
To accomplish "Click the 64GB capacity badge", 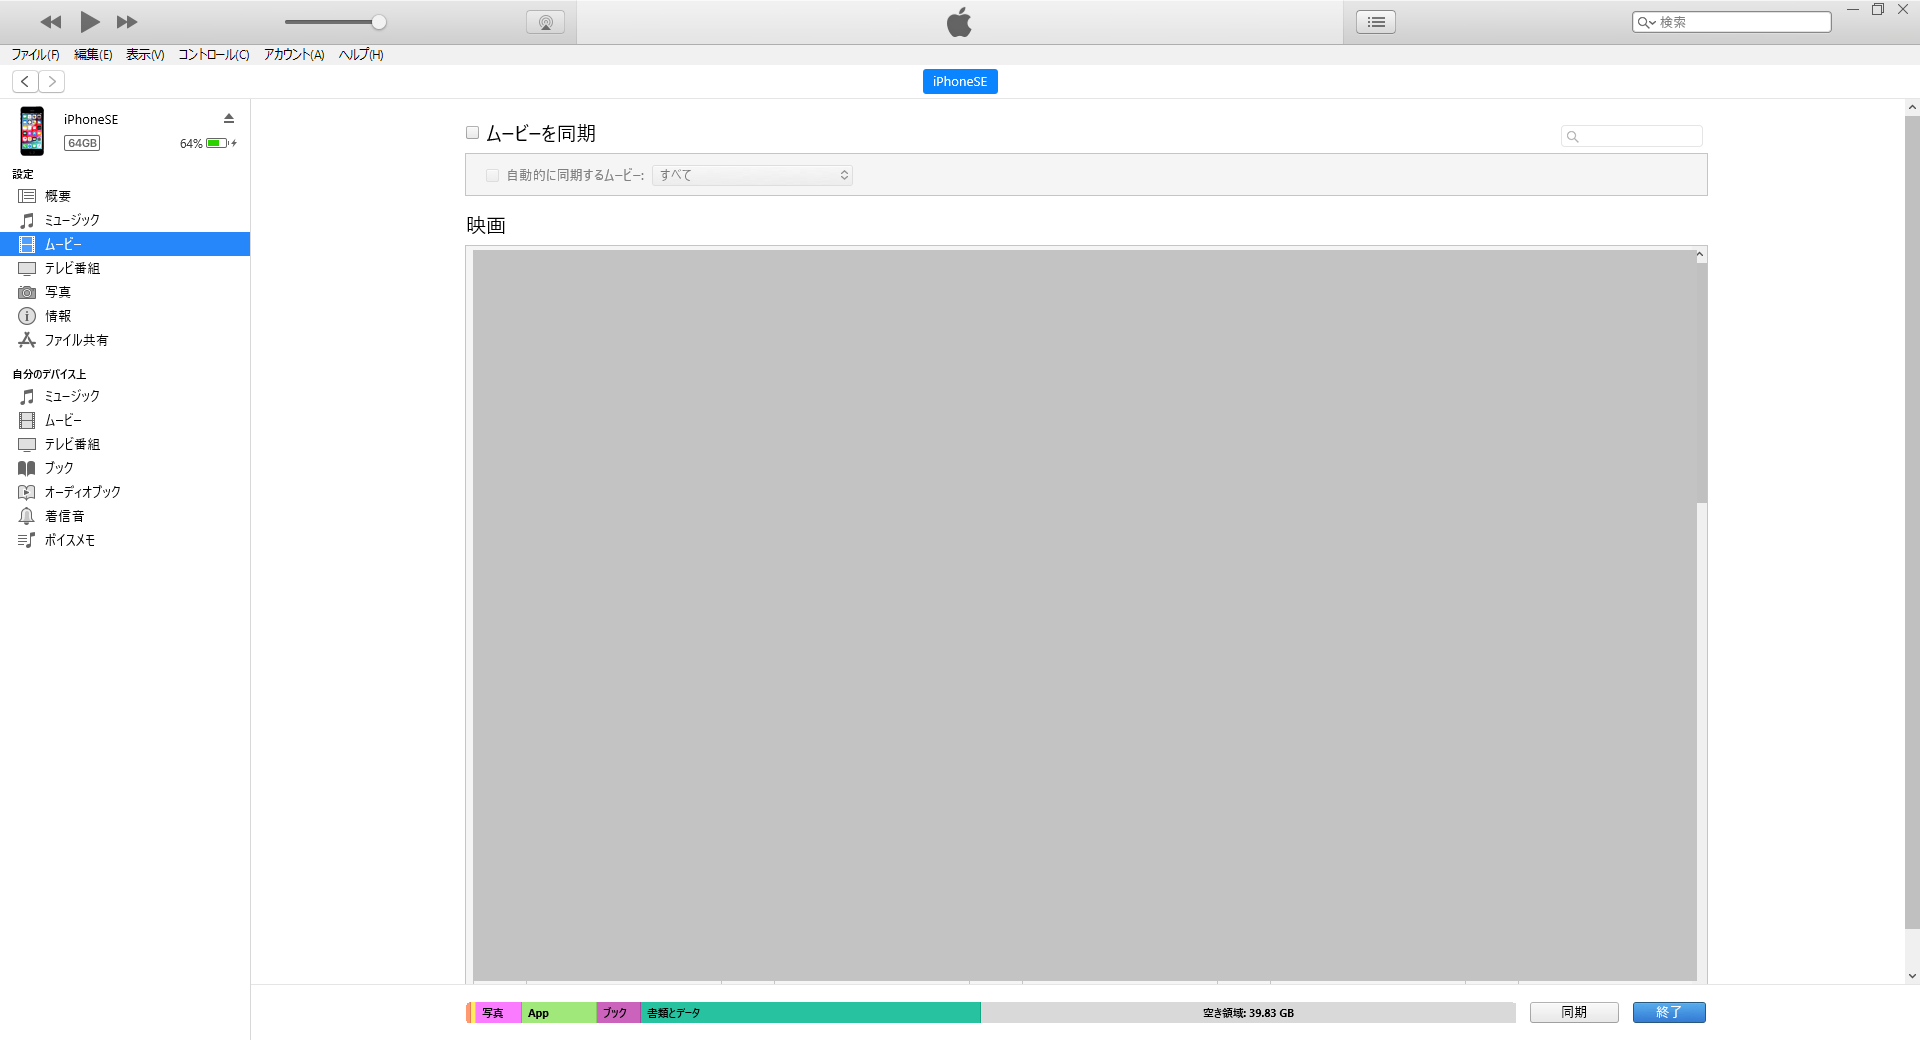I will [82, 143].
